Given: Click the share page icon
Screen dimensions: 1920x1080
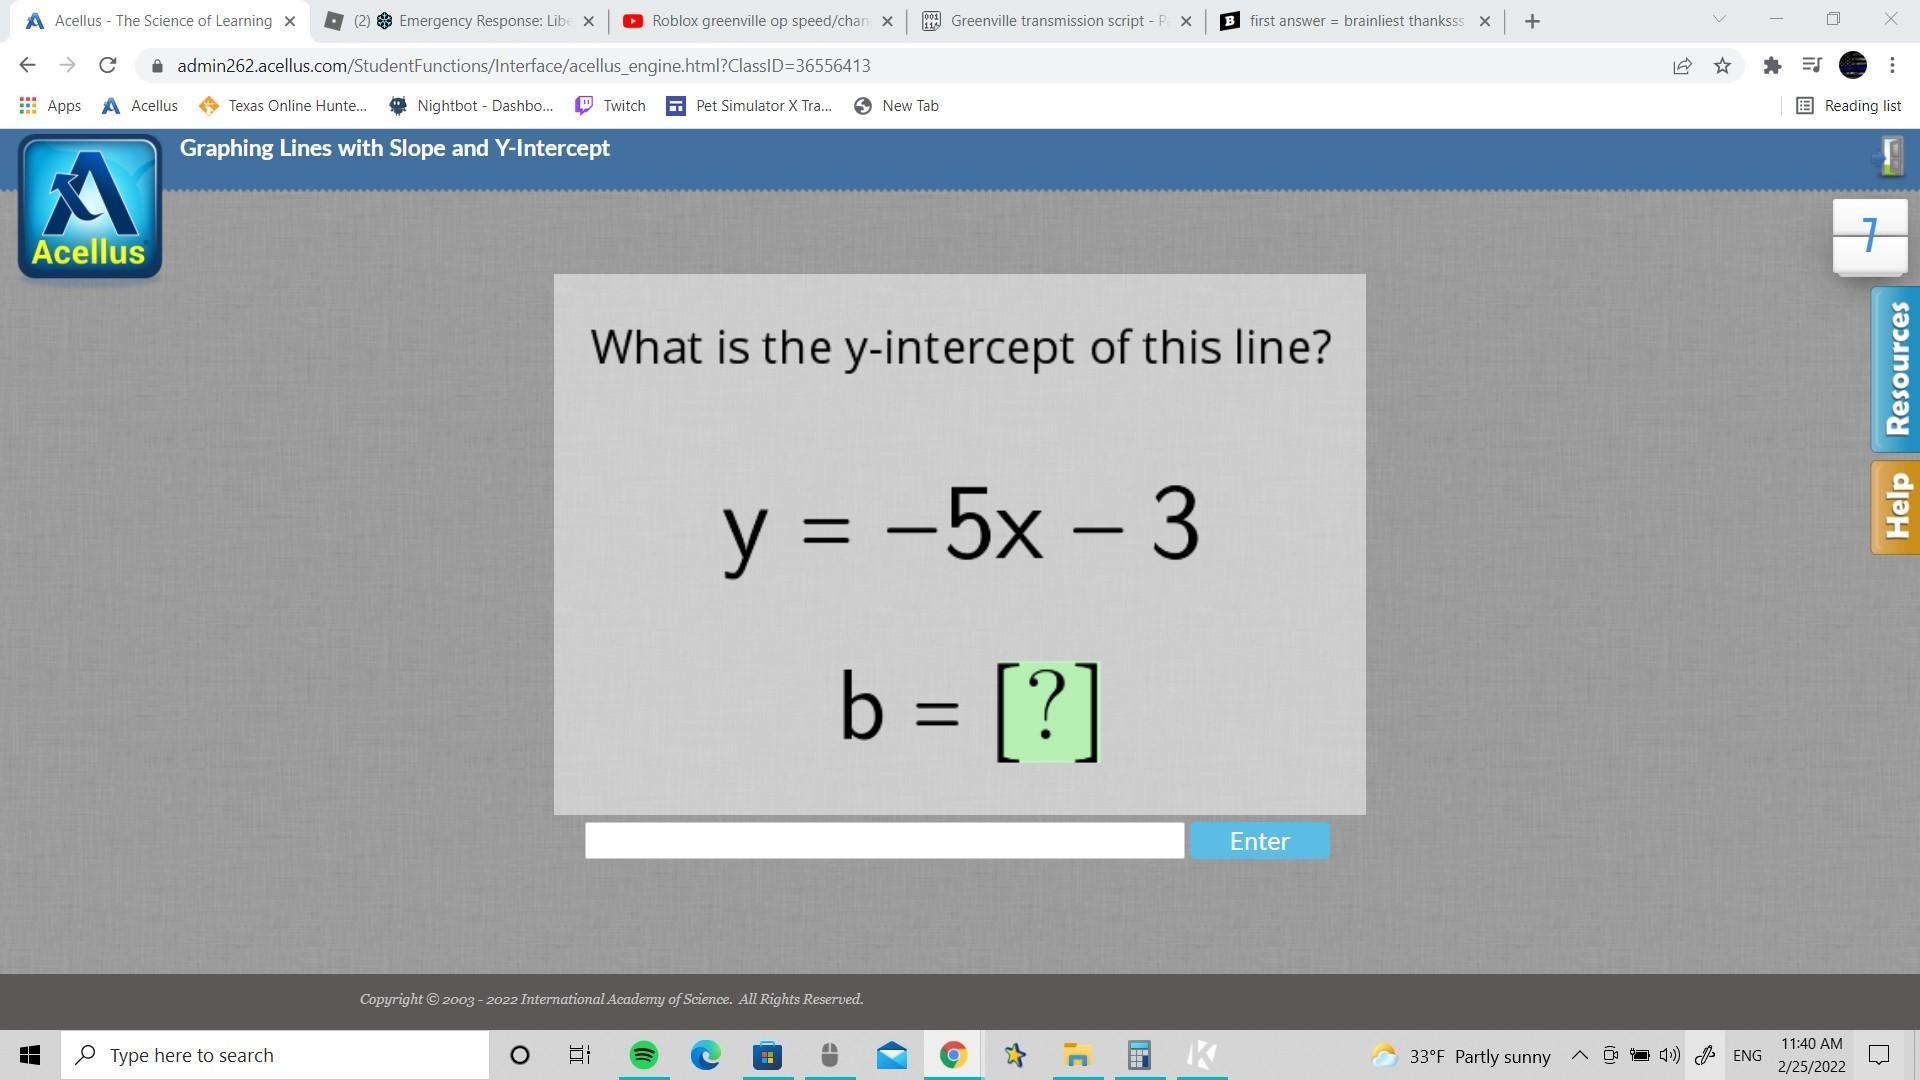Looking at the screenshot, I should tap(1682, 66).
